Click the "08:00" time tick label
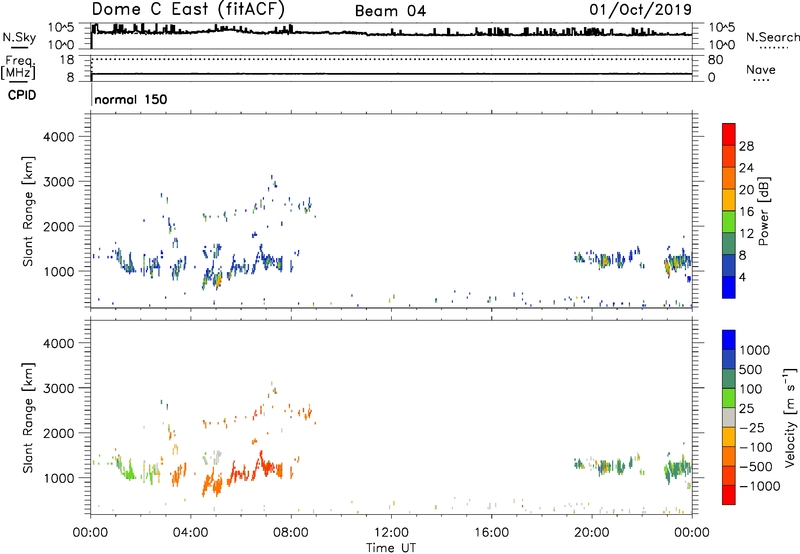This screenshot has width=800, height=554. pyautogui.click(x=290, y=533)
